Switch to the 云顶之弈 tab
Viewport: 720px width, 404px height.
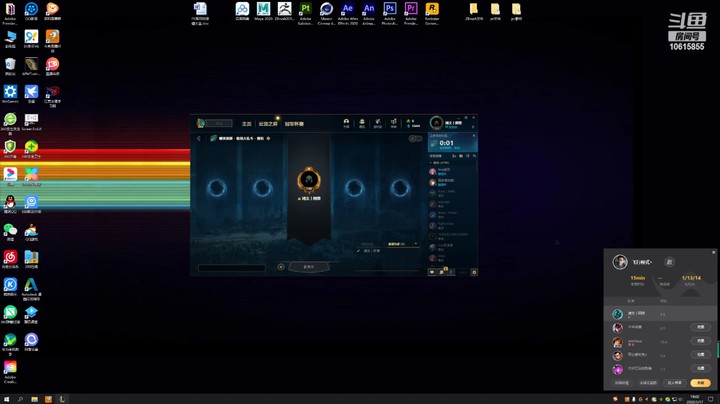(x=268, y=124)
